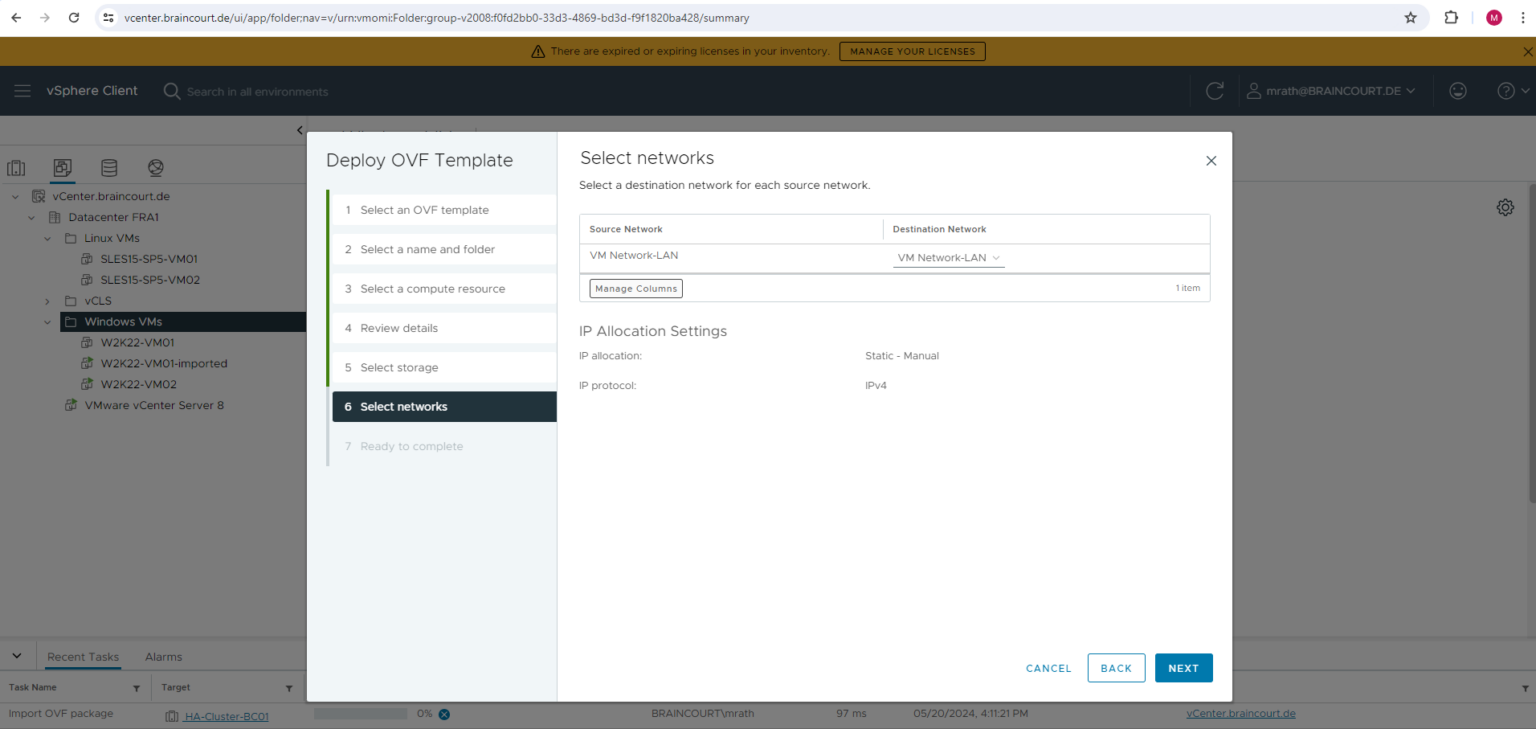Click the Import OVF package progress bar

click(x=360, y=714)
